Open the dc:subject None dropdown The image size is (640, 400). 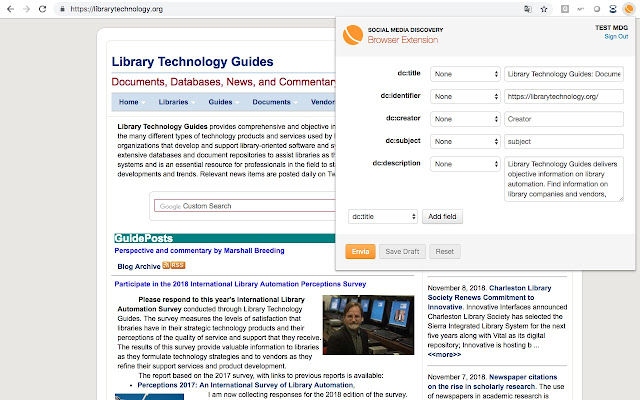tap(465, 141)
